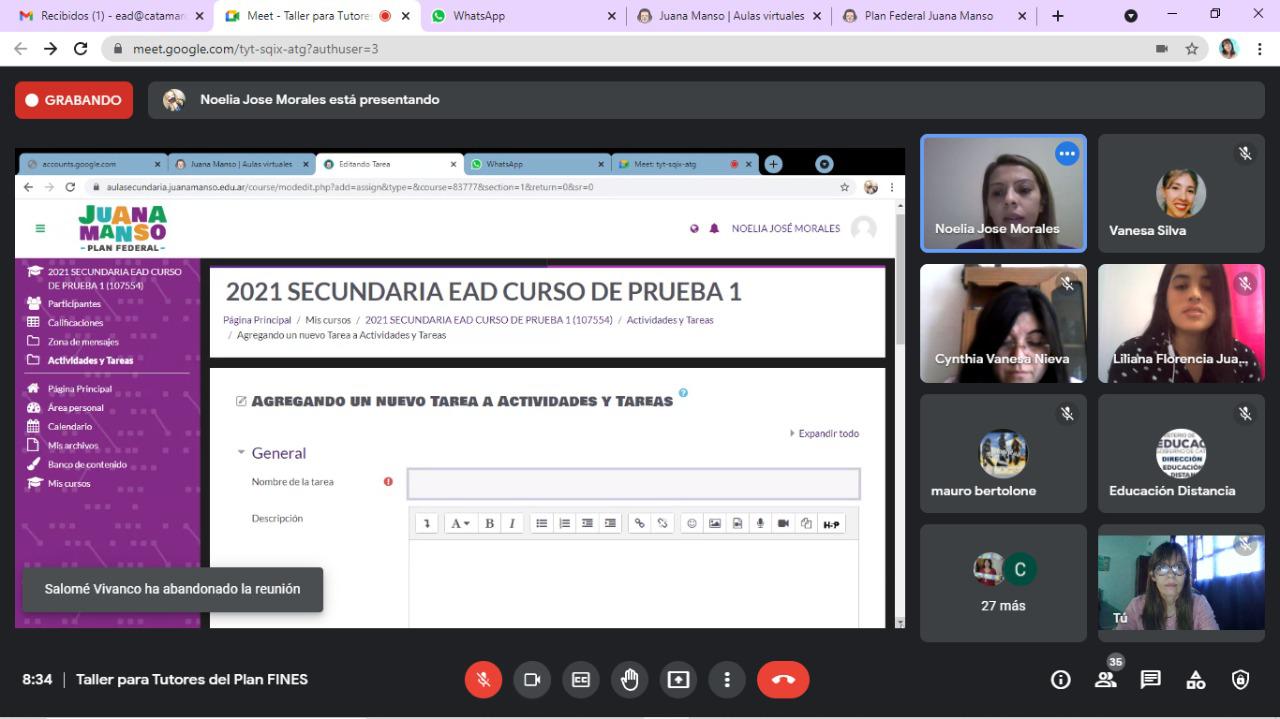
Task: Click the GRABANDO recording indicator
Action: [74, 100]
